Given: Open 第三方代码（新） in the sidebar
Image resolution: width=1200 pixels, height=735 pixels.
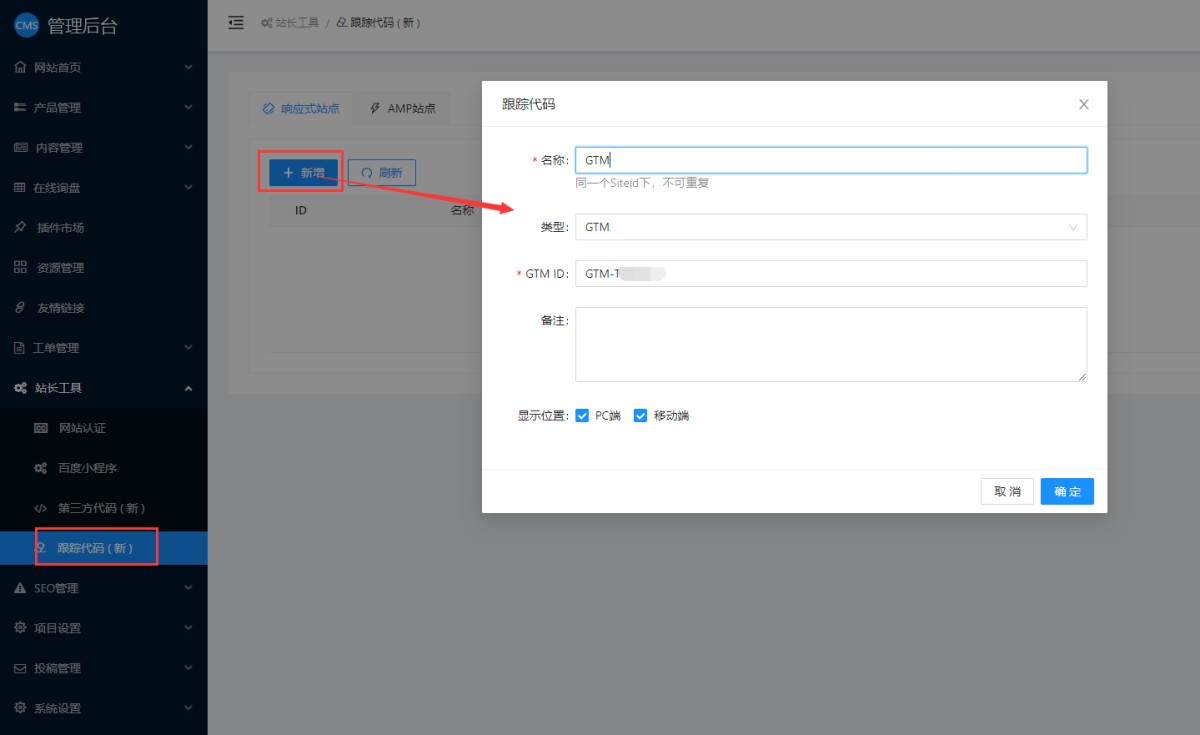Looking at the screenshot, I should tap(102, 508).
